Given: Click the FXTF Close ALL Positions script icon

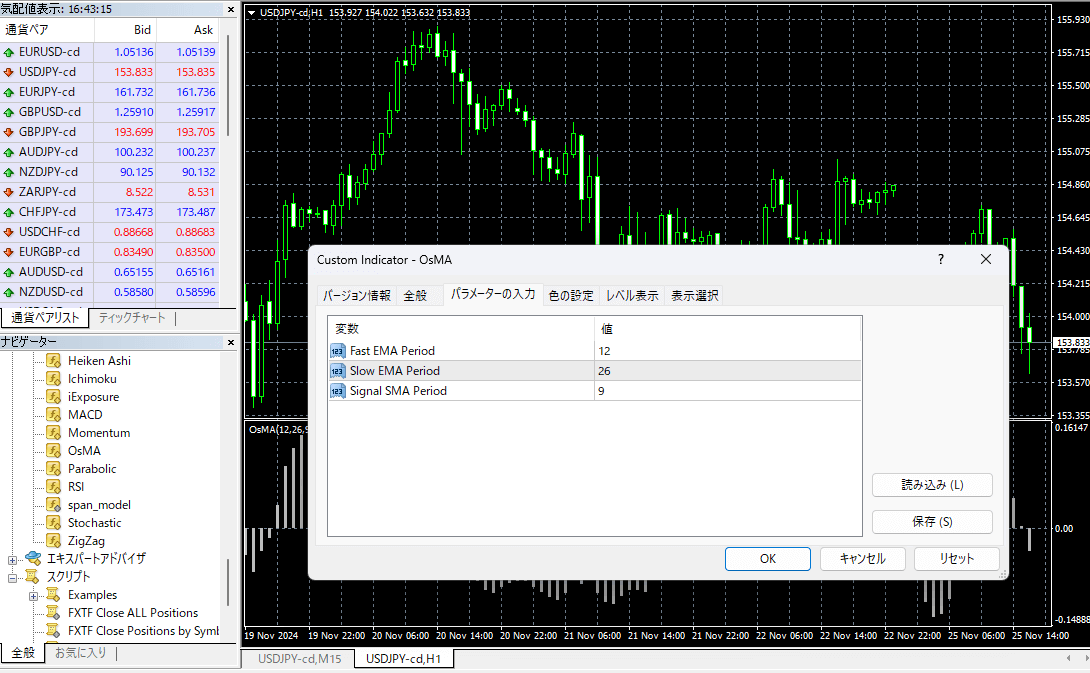Looking at the screenshot, I should point(54,613).
